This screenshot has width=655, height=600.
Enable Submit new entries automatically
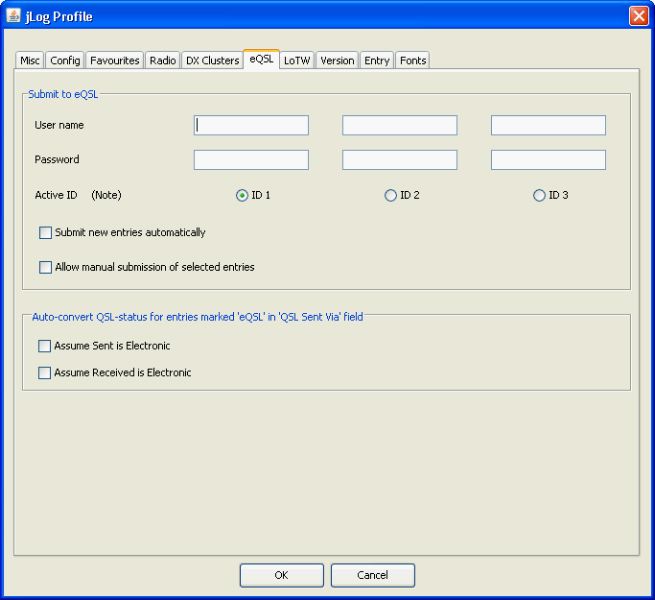(x=45, y=233)
